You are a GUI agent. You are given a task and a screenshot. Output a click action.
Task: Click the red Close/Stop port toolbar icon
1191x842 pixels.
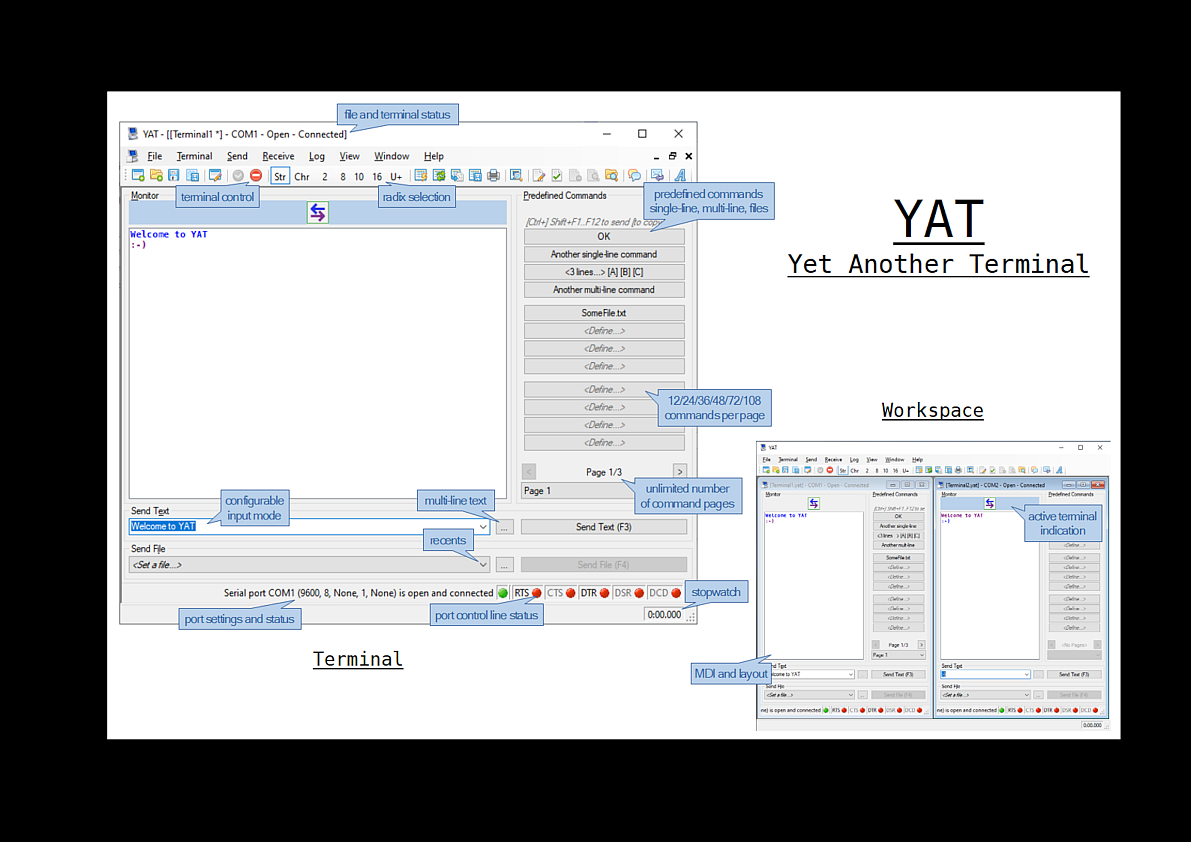click(x=256, y=176)
